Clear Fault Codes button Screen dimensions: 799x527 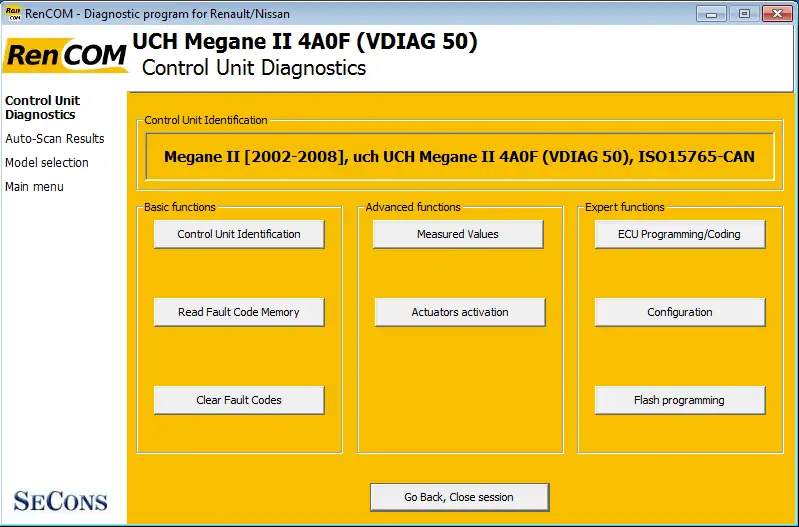[x=239, y=400]
